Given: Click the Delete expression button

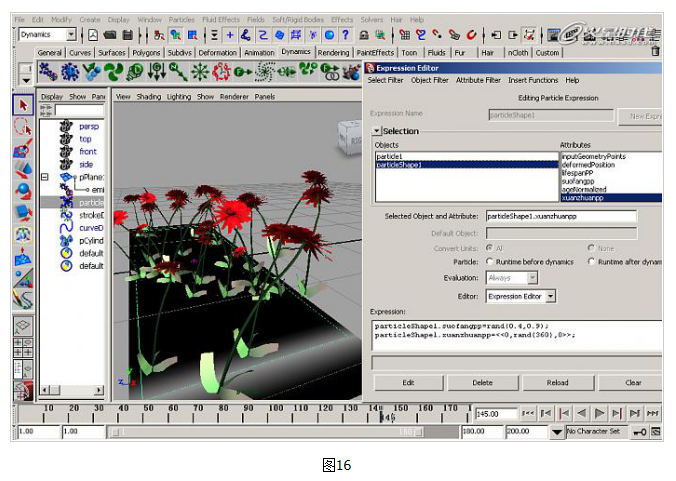Looking at the screenshot, I should 482,383.
